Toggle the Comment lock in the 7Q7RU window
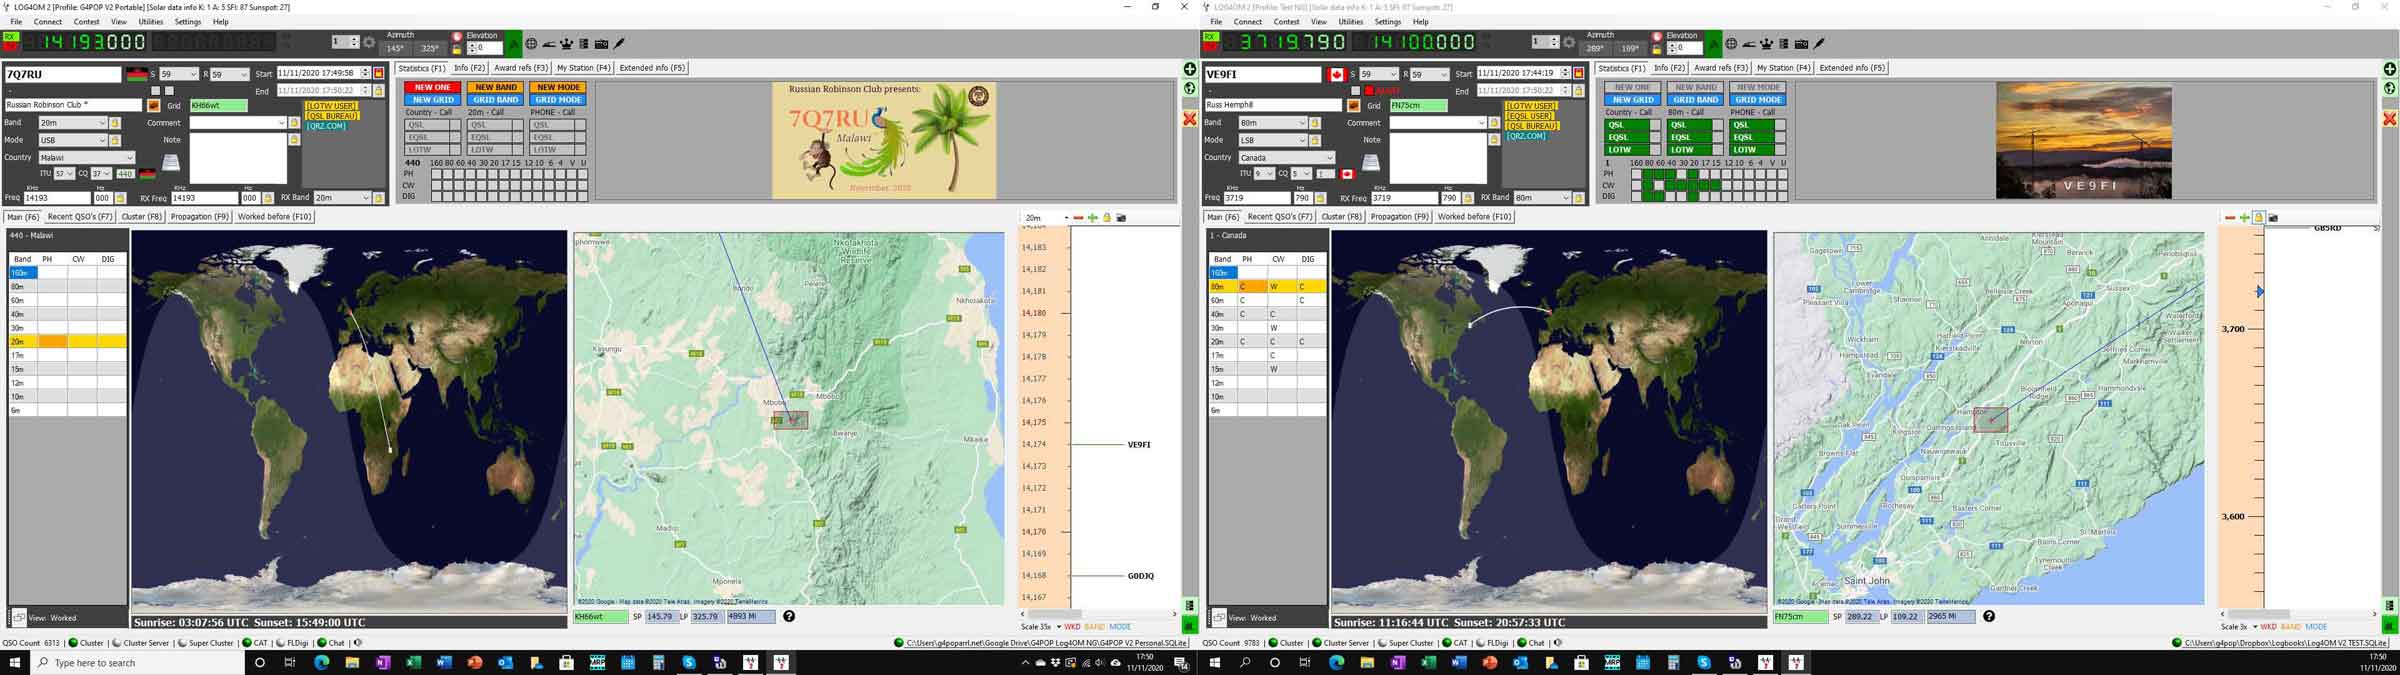Viewport: 2400px width, 675px height. coord(294,123)
